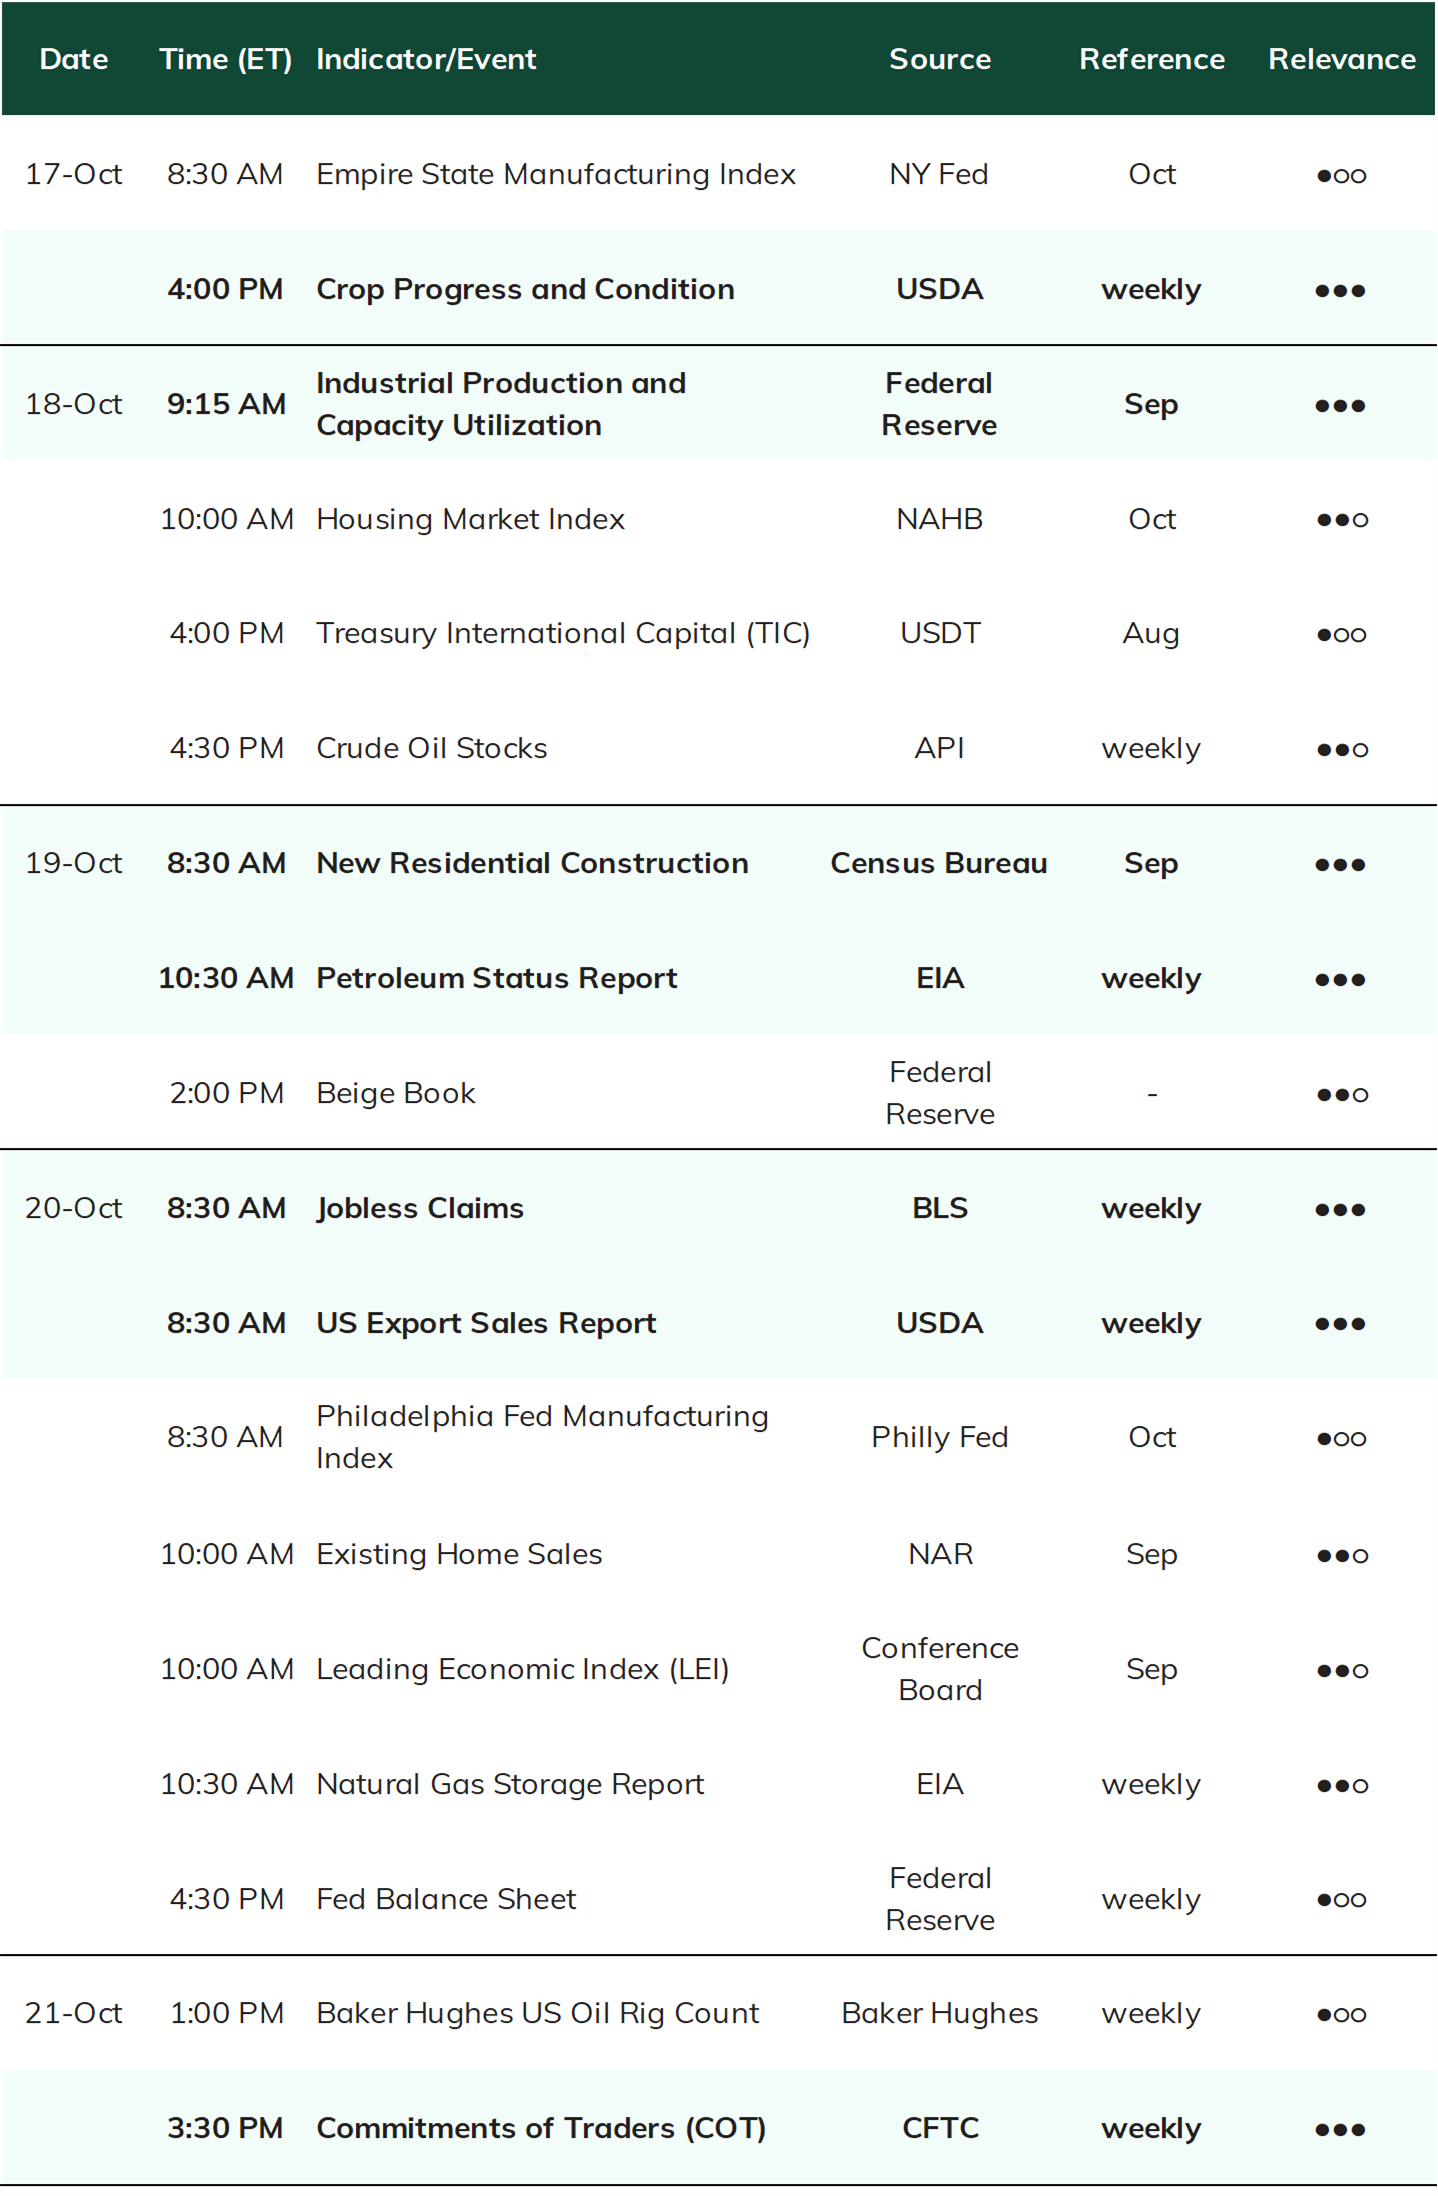Image resolution: width=1438 pixels, height=2196 pixels.
Task: Select the 10:30 AM Natural Gas Storage Report
Action: point(510,1785)
